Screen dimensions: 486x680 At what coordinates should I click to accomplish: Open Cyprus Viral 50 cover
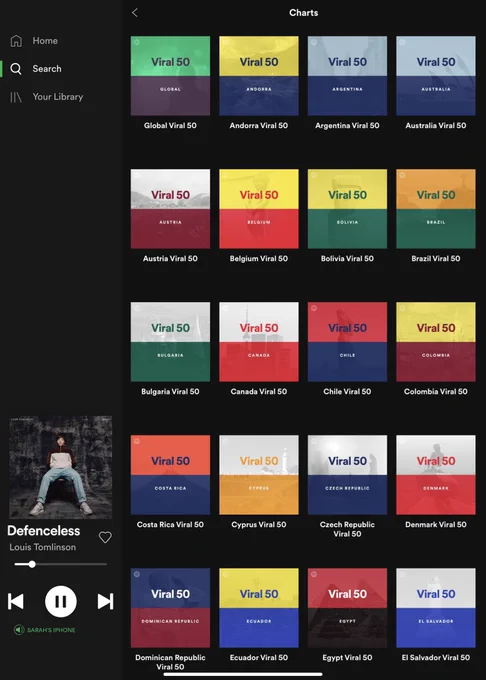[259, 475]
